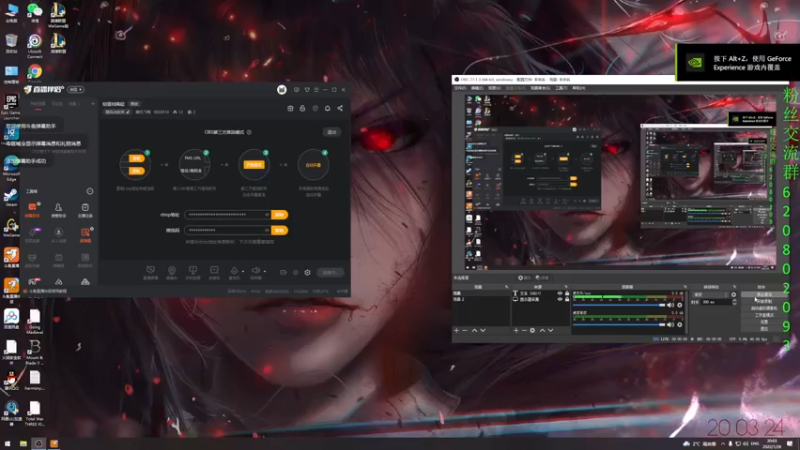Click Start Virtual Camera in OBS controls

tap(763, 308)
